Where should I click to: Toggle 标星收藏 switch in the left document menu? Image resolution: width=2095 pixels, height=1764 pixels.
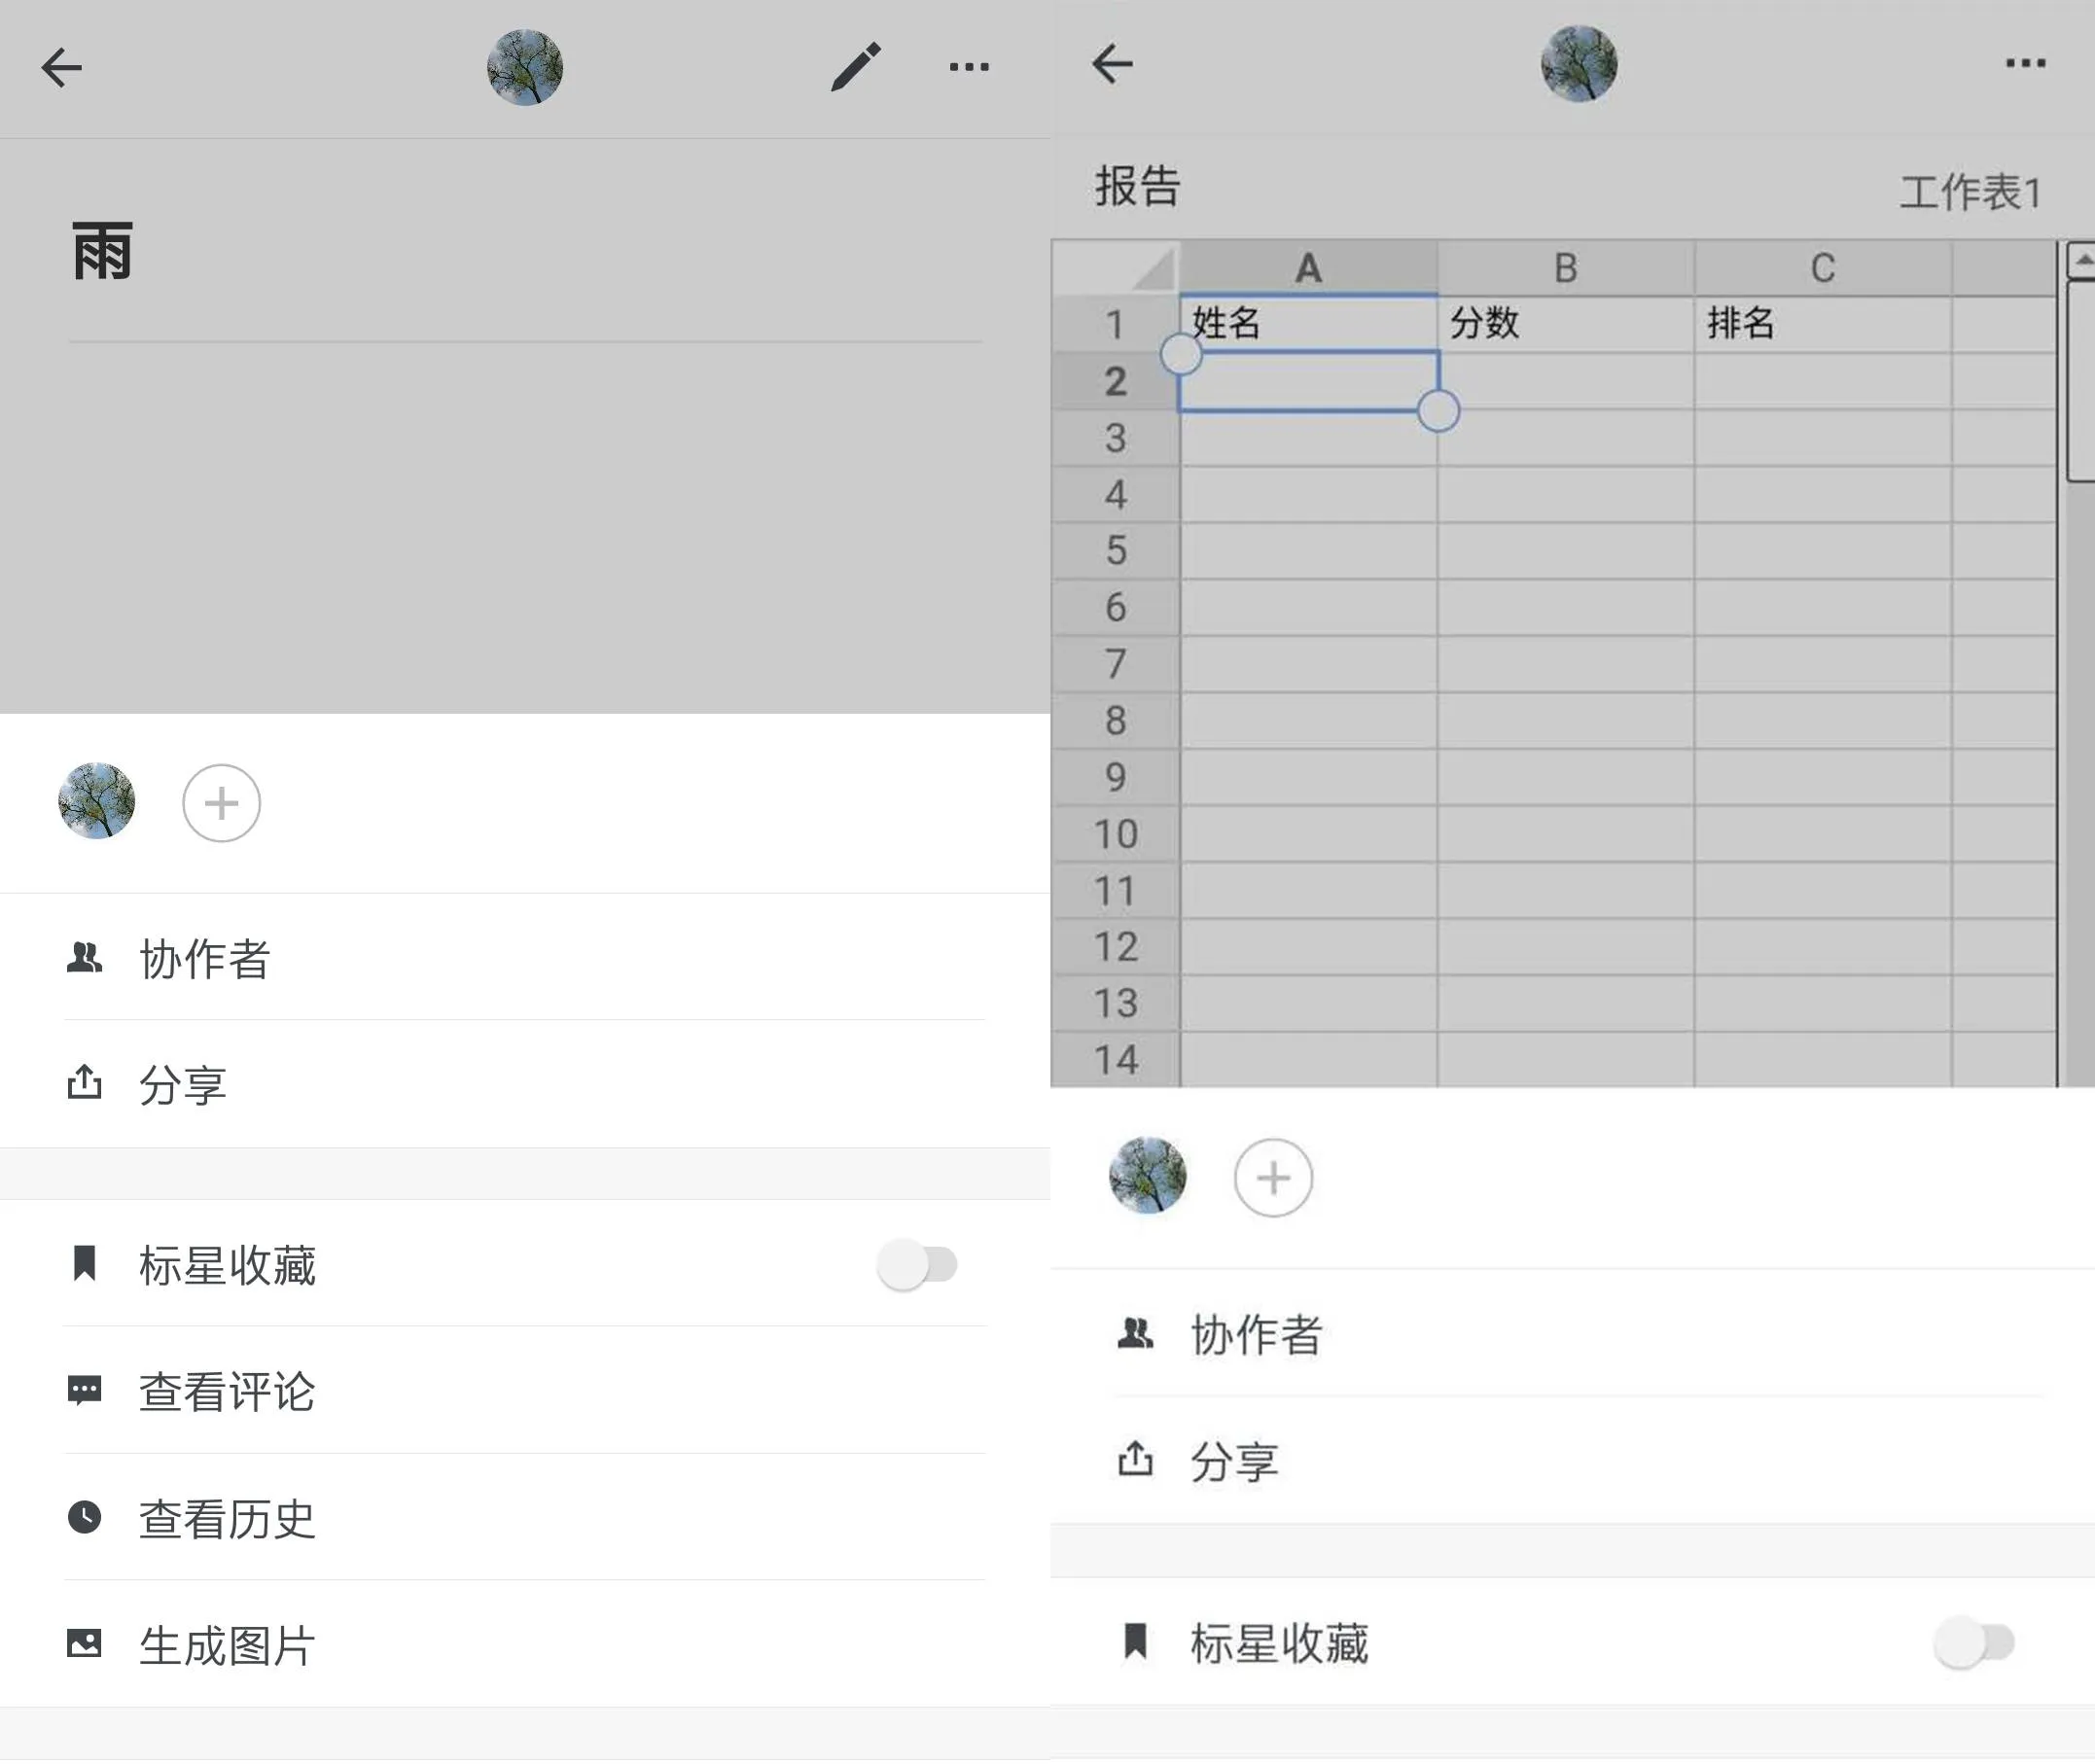tap(917, 1265)
